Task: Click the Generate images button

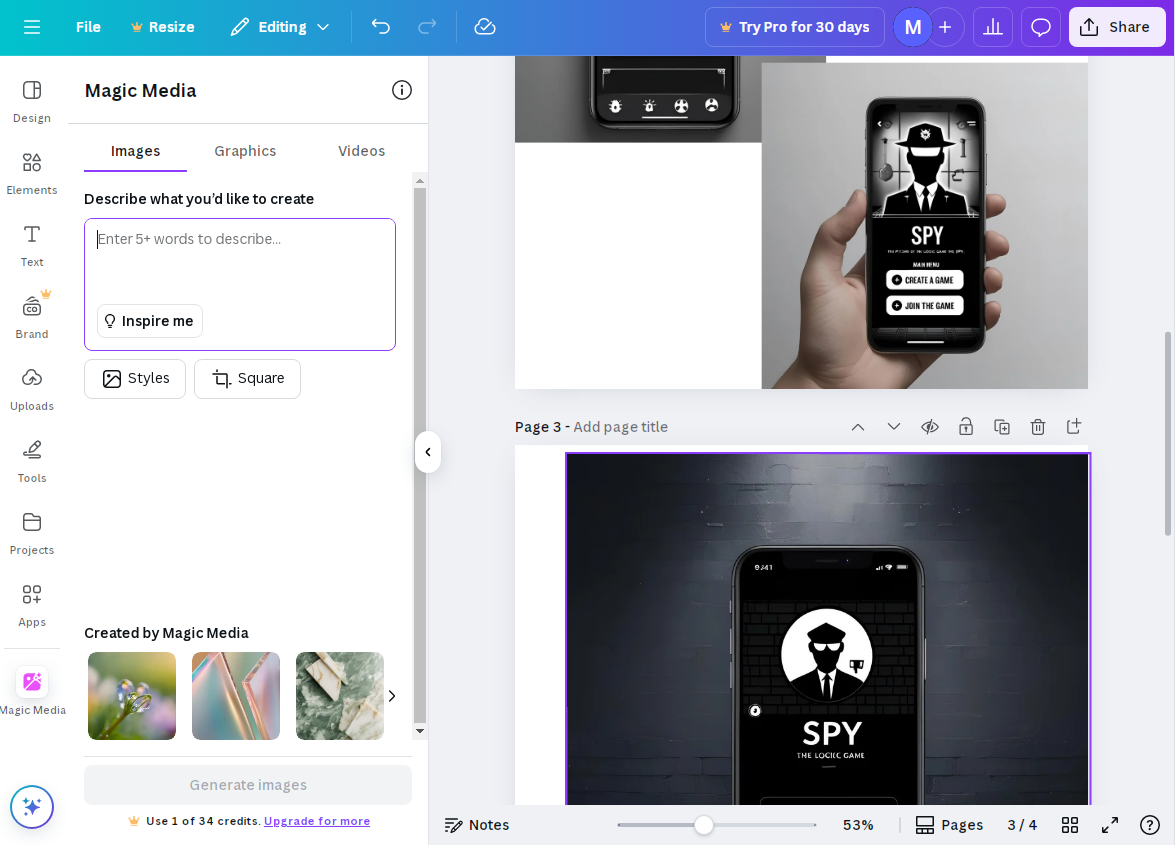Action: [248, 784]
